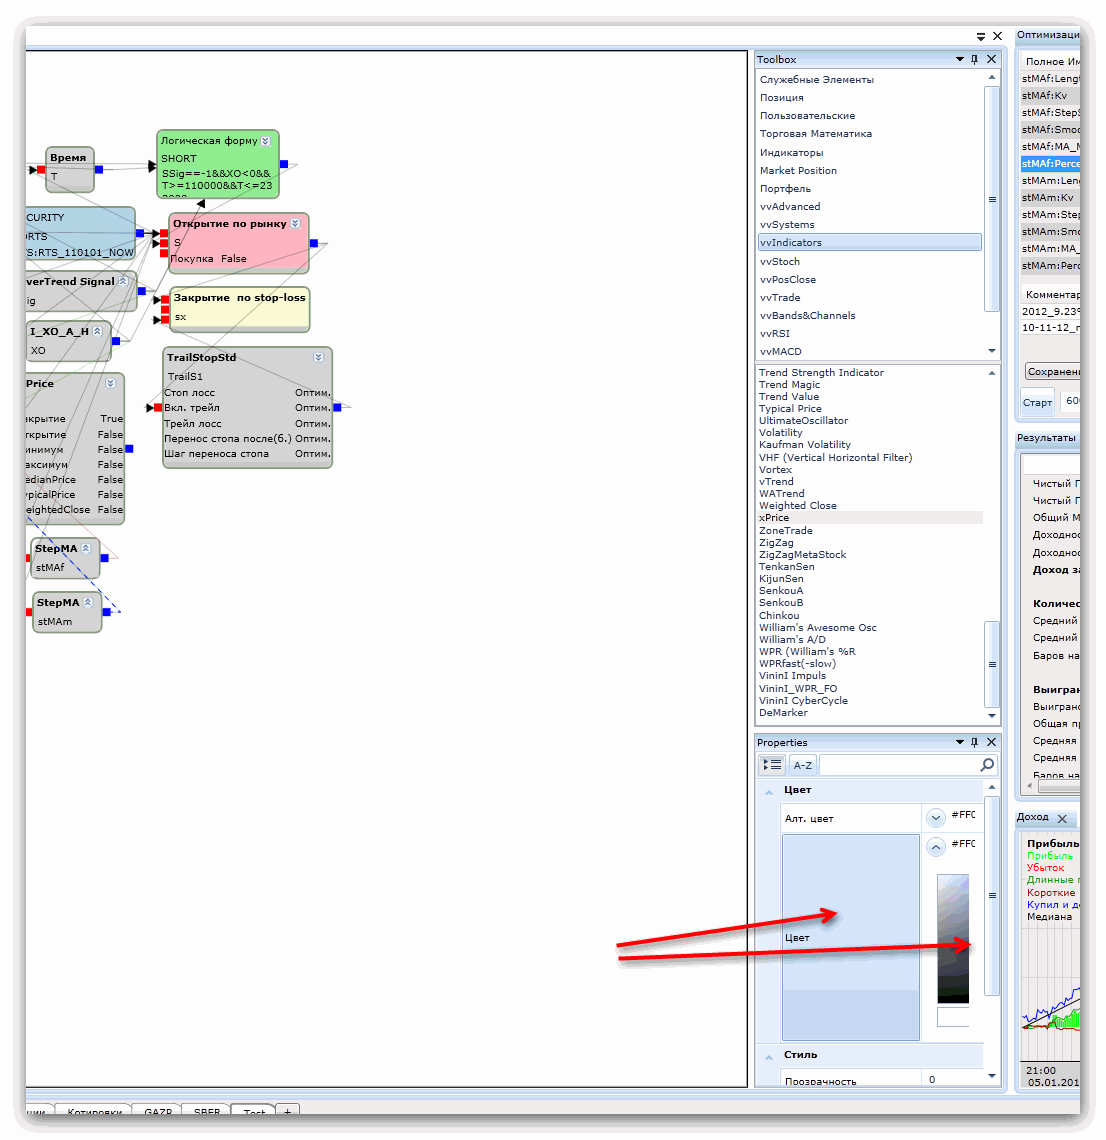The width and height of the screenshot is (1106, 1140).
Task: Sort properties alphabetically with A-Z
Action: [803, 765]
